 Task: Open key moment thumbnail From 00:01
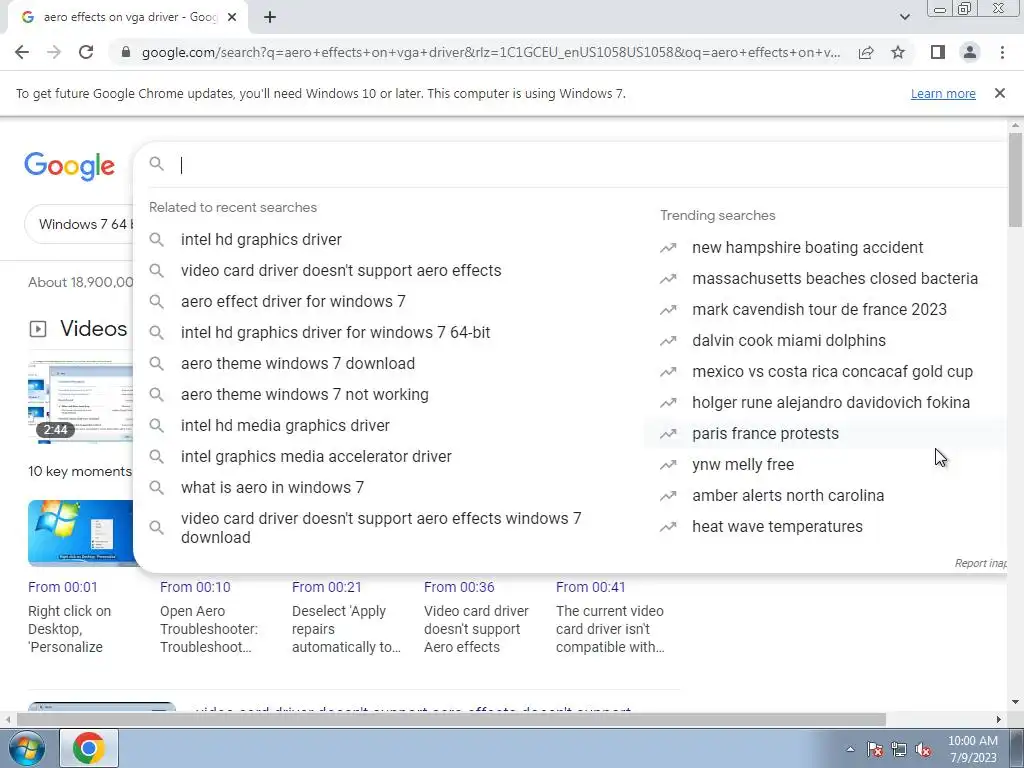tap(80, 533)
